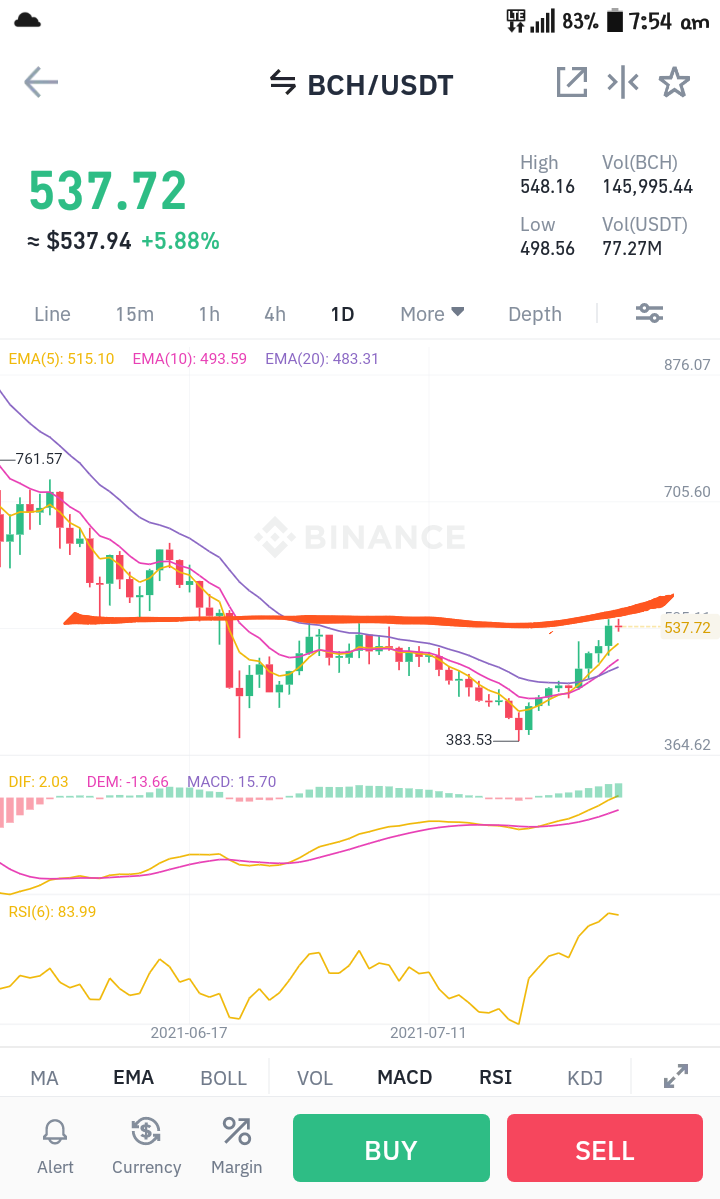Tap the green BUY button
This screenshot has height=1199, width=720.
tap(391, 1148)
